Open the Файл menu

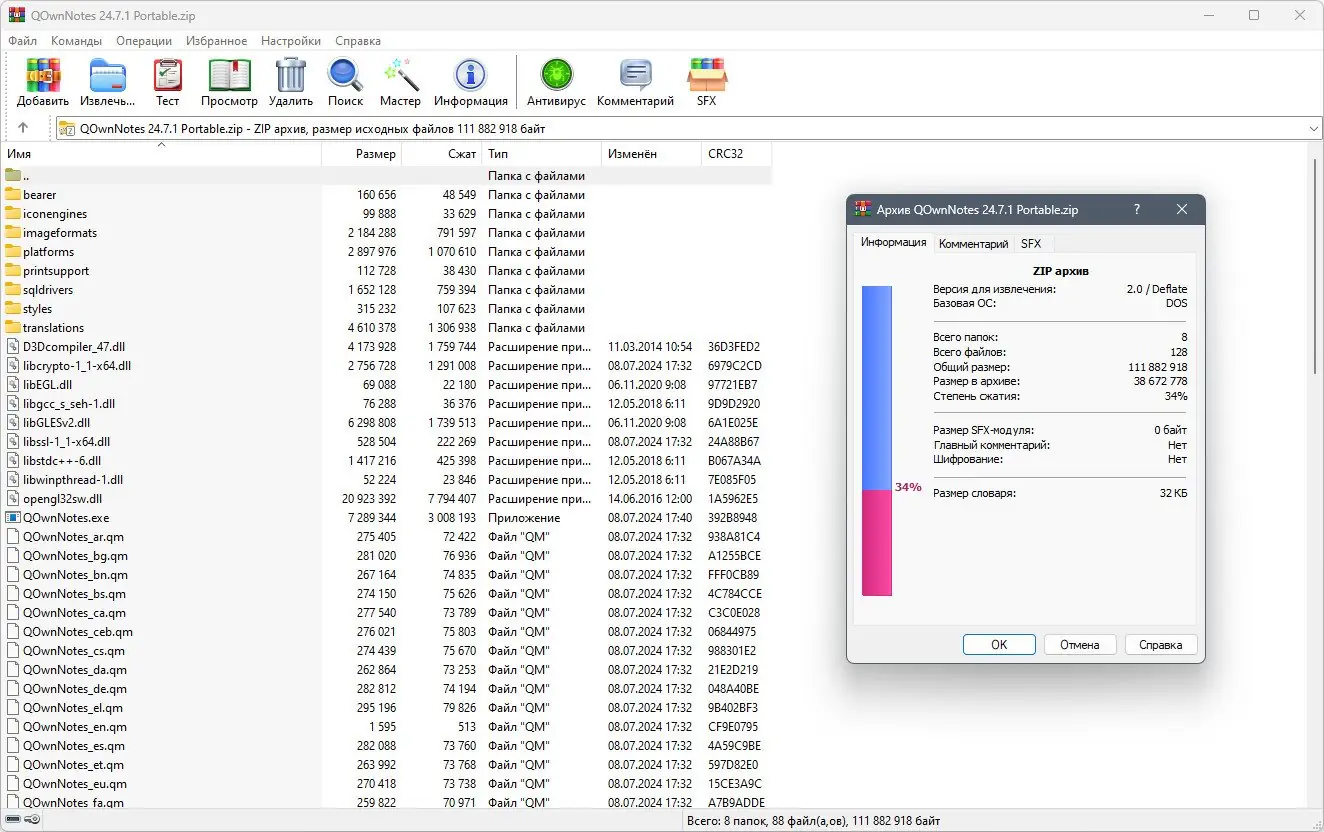(x=23, y=41)
